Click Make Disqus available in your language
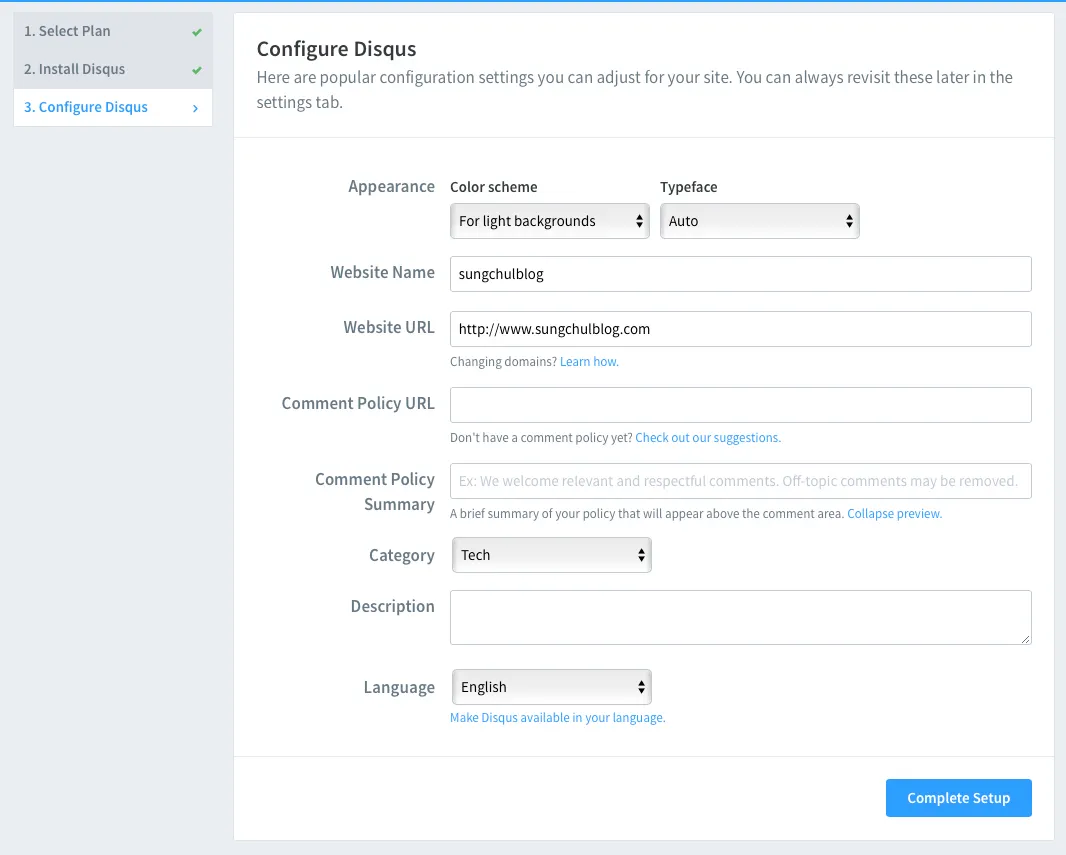 (557, 718)
